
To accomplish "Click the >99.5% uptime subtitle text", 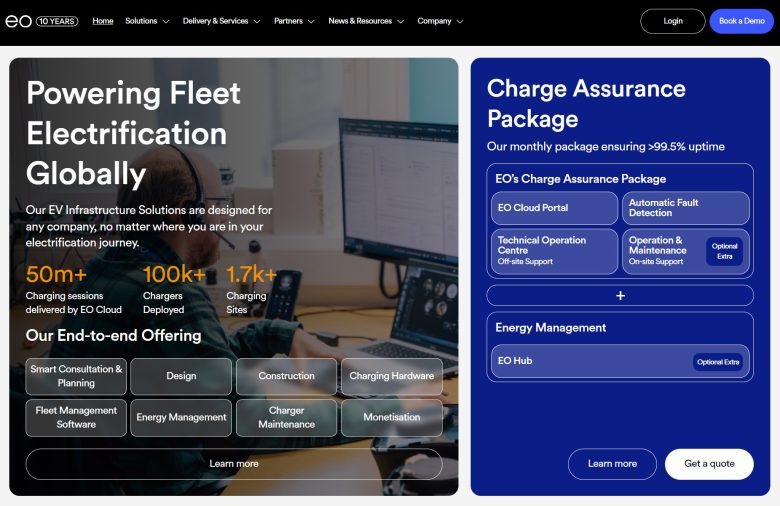I will (x=605, y=146).
